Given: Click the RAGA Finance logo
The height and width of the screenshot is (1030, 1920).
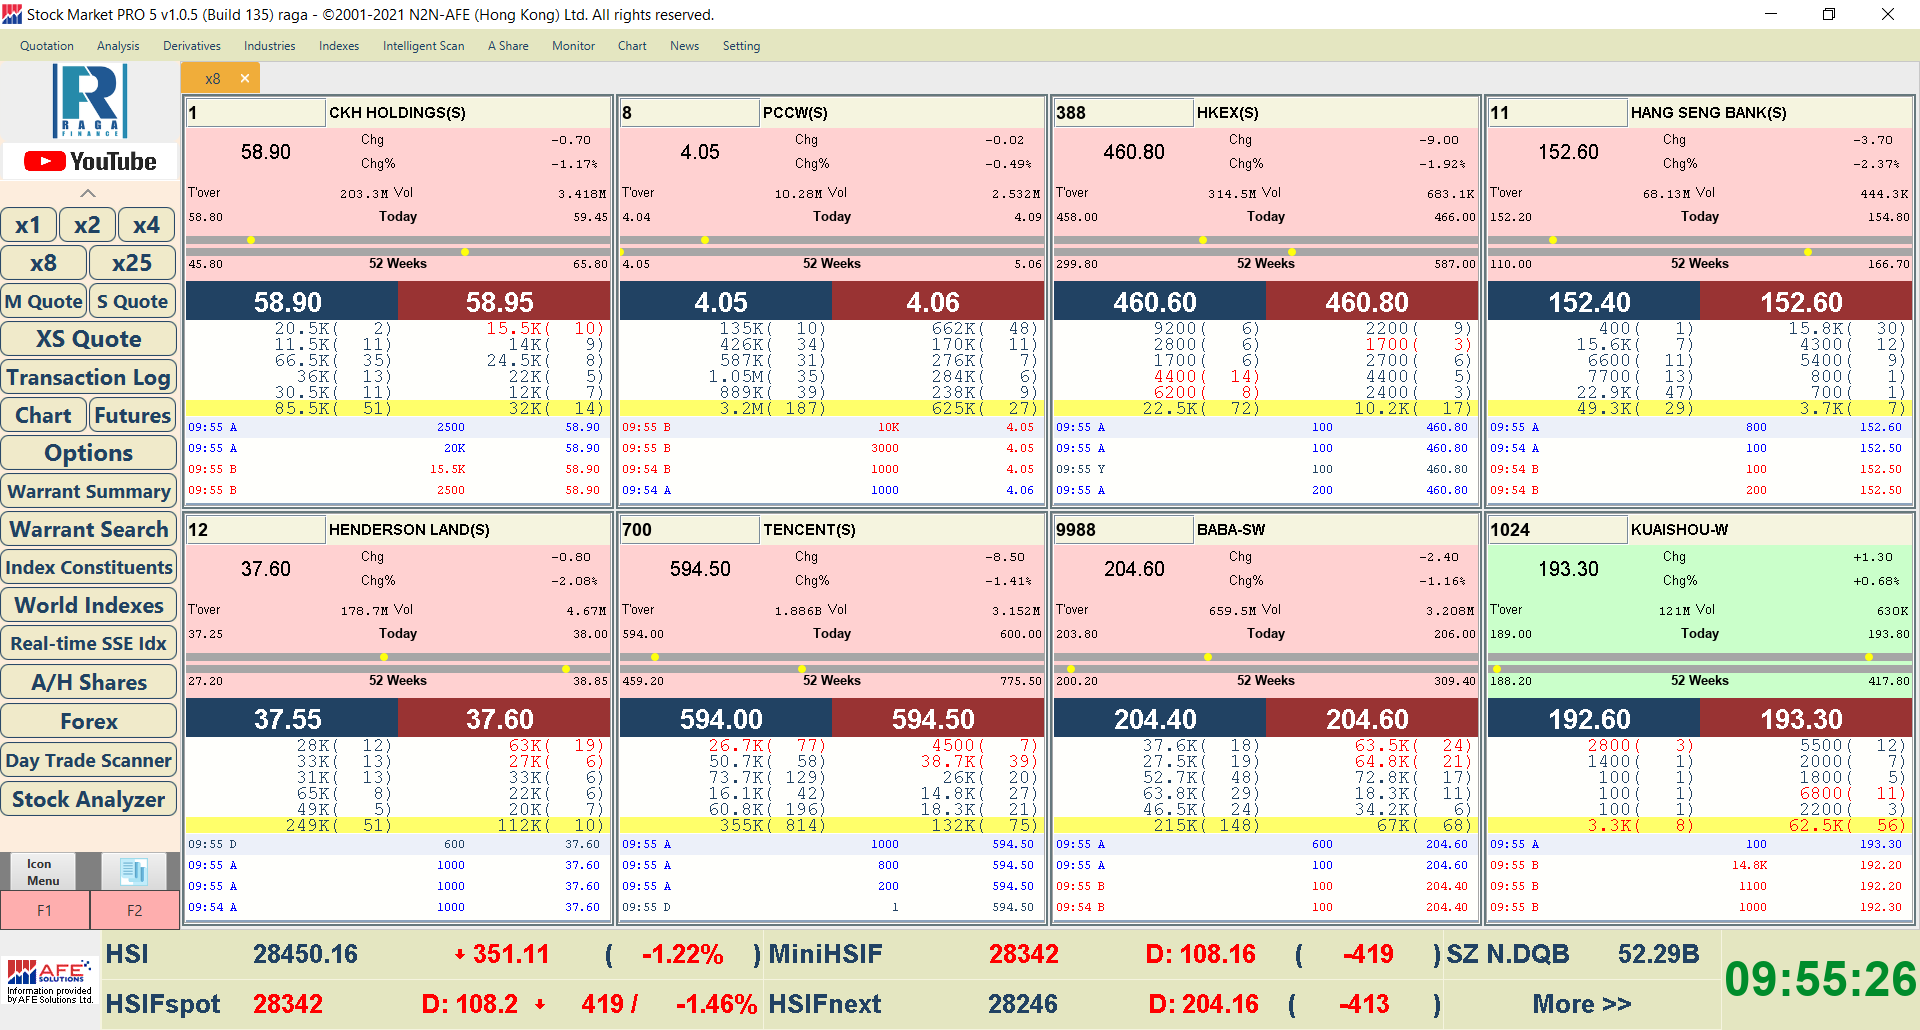Looking at the screenshot, I should [x=90, y=101].
